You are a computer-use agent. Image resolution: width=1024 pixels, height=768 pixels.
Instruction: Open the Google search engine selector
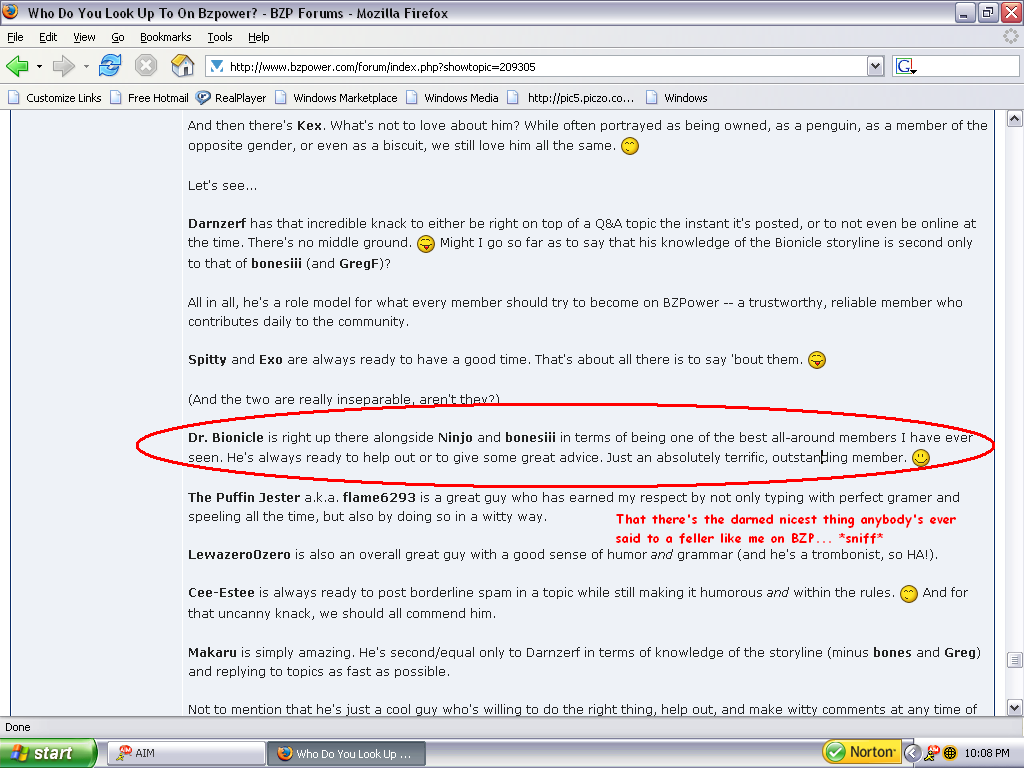point(906,67)
